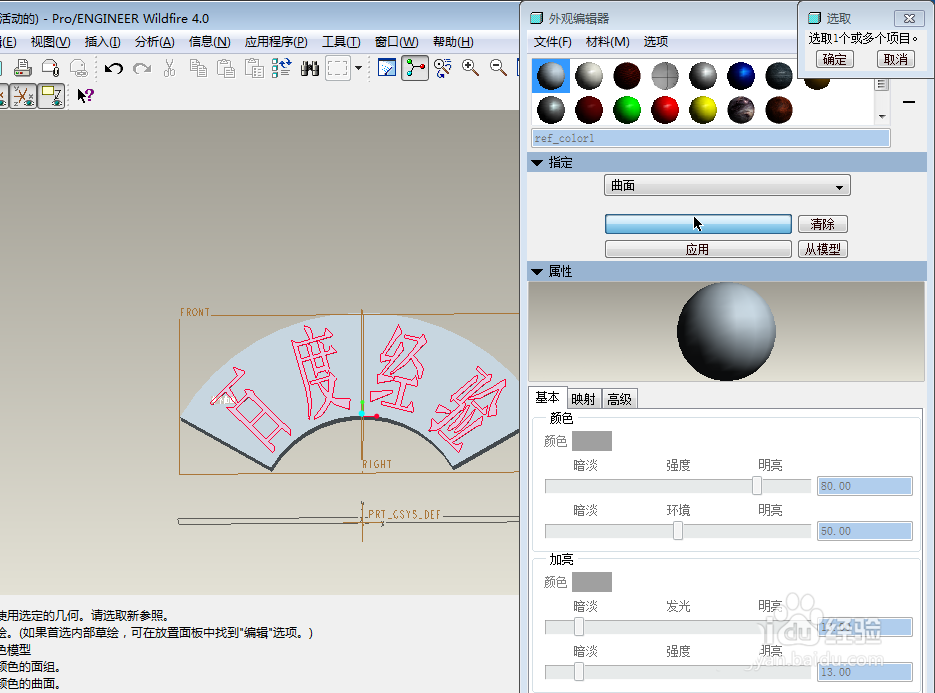
Task: Open the 应用程序(P) menu
Action: [276, 42]
